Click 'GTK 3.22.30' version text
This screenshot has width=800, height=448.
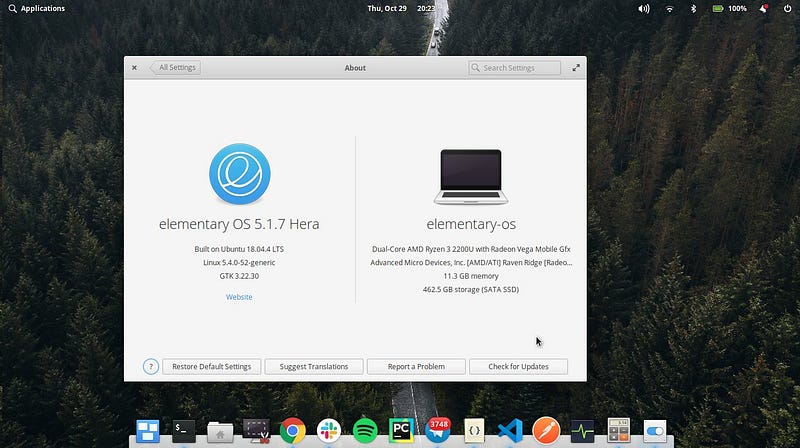[x=239, y=276]
